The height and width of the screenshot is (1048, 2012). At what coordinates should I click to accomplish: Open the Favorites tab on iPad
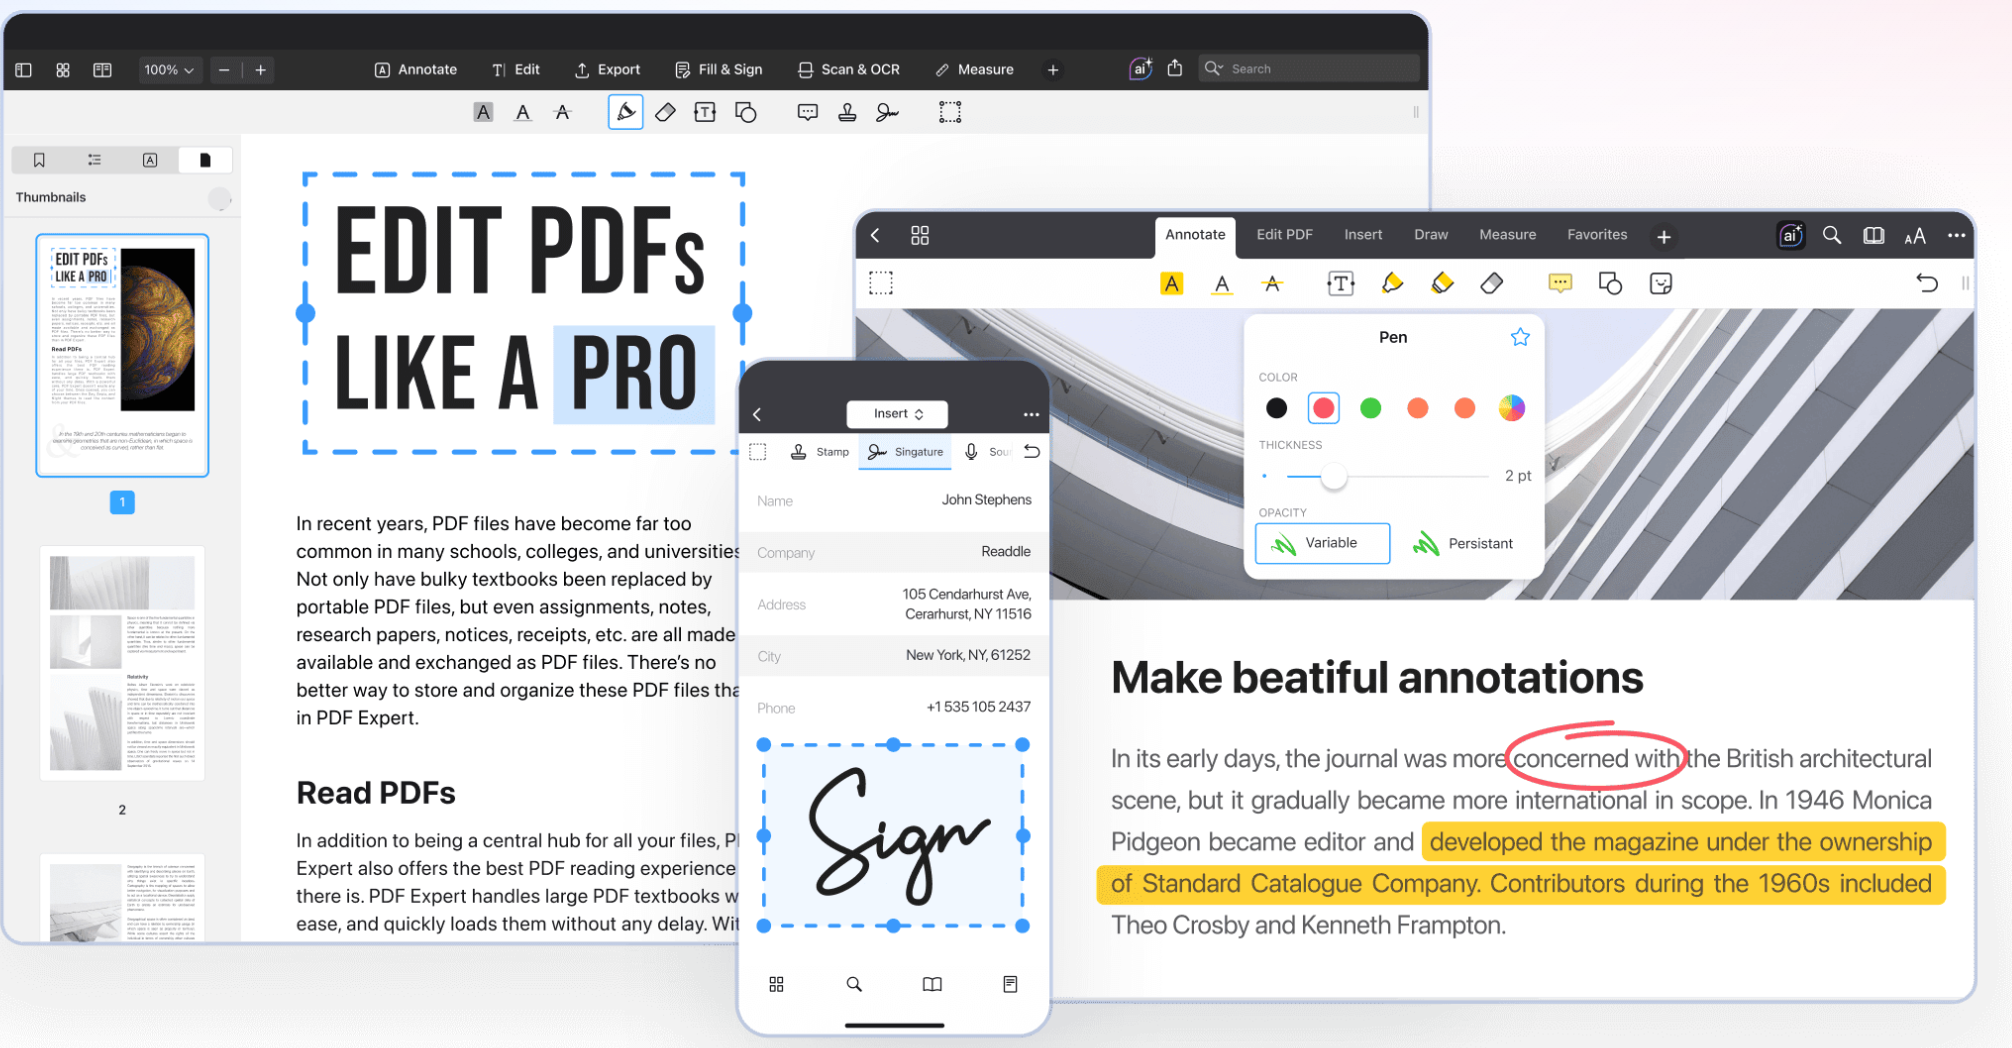click(1597, 235)
